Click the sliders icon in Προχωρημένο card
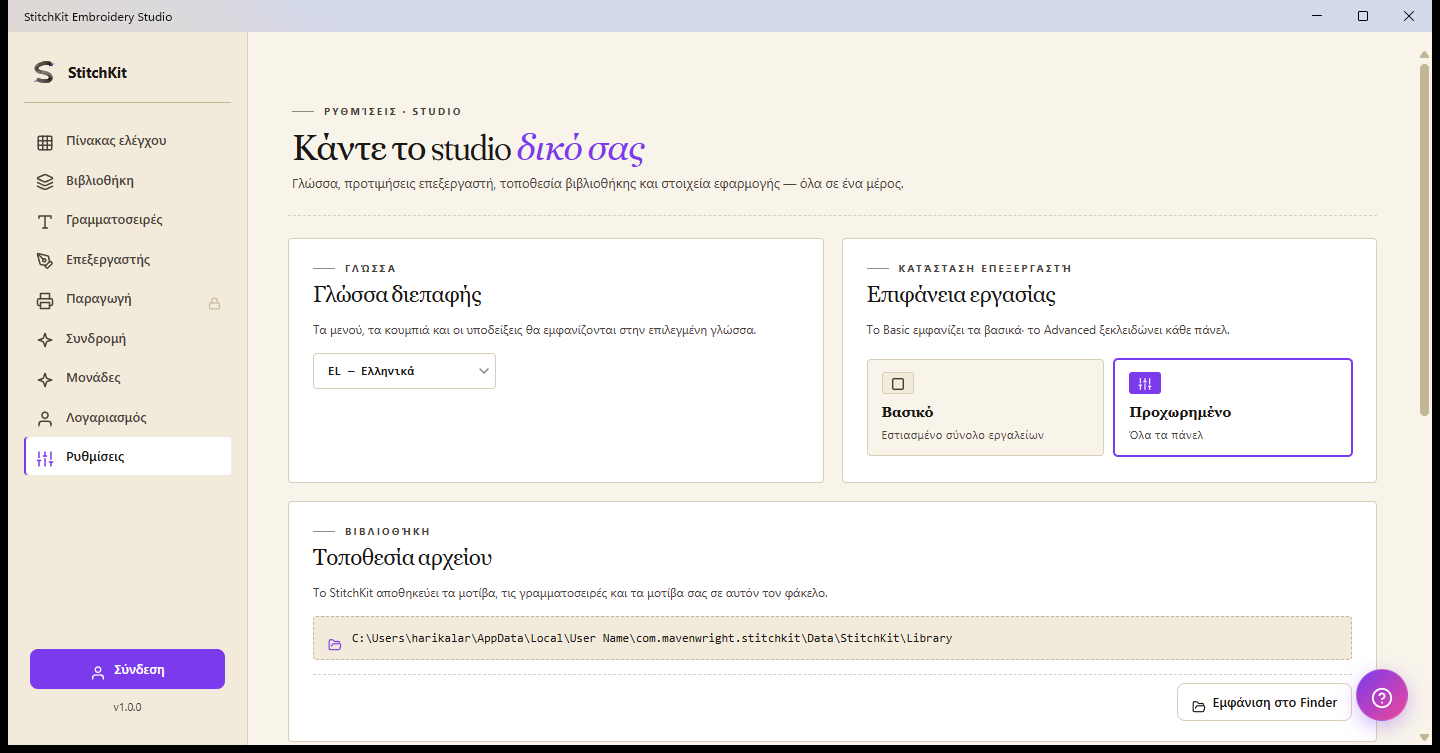 [x=1145, y=384]
